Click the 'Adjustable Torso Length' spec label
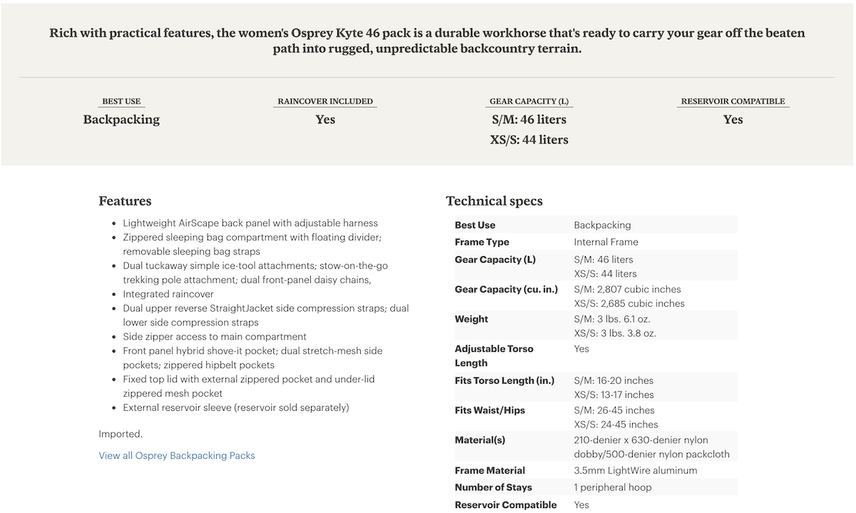 [494, 356]
